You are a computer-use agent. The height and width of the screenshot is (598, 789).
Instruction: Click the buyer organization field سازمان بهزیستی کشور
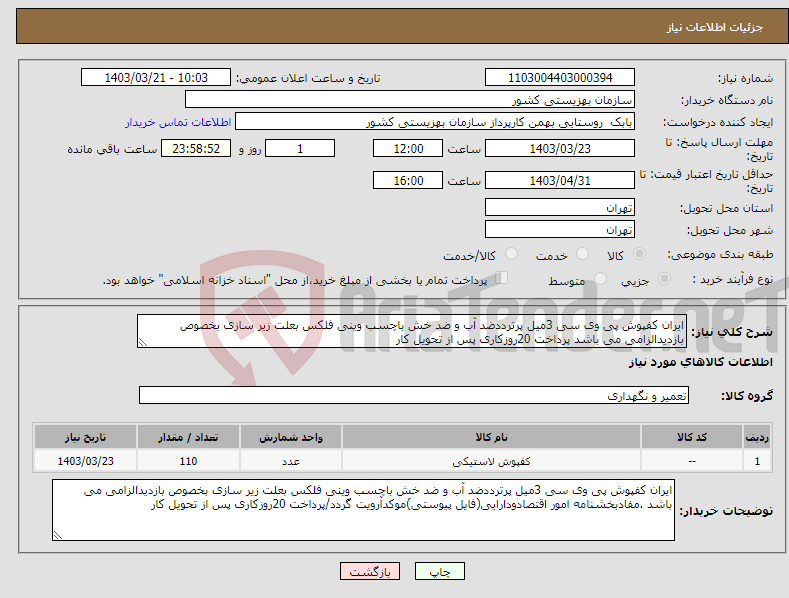click(x=410, y=99)
